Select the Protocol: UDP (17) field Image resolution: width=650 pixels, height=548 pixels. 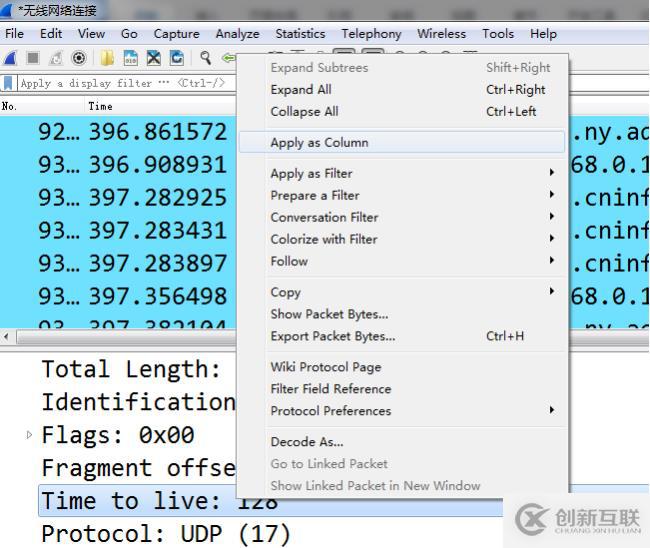click(166, 533)
